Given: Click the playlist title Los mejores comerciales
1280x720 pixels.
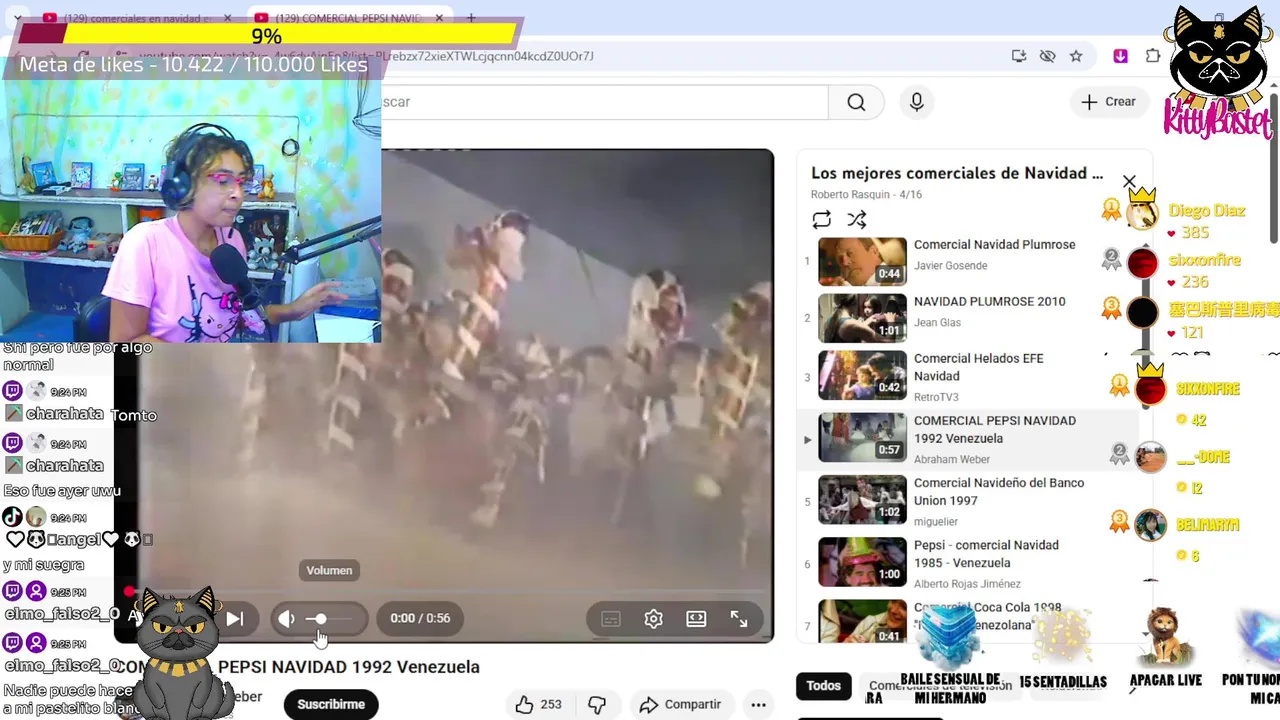Looking at the screenshot, I should pyautogui.click(x=957, y=173).
